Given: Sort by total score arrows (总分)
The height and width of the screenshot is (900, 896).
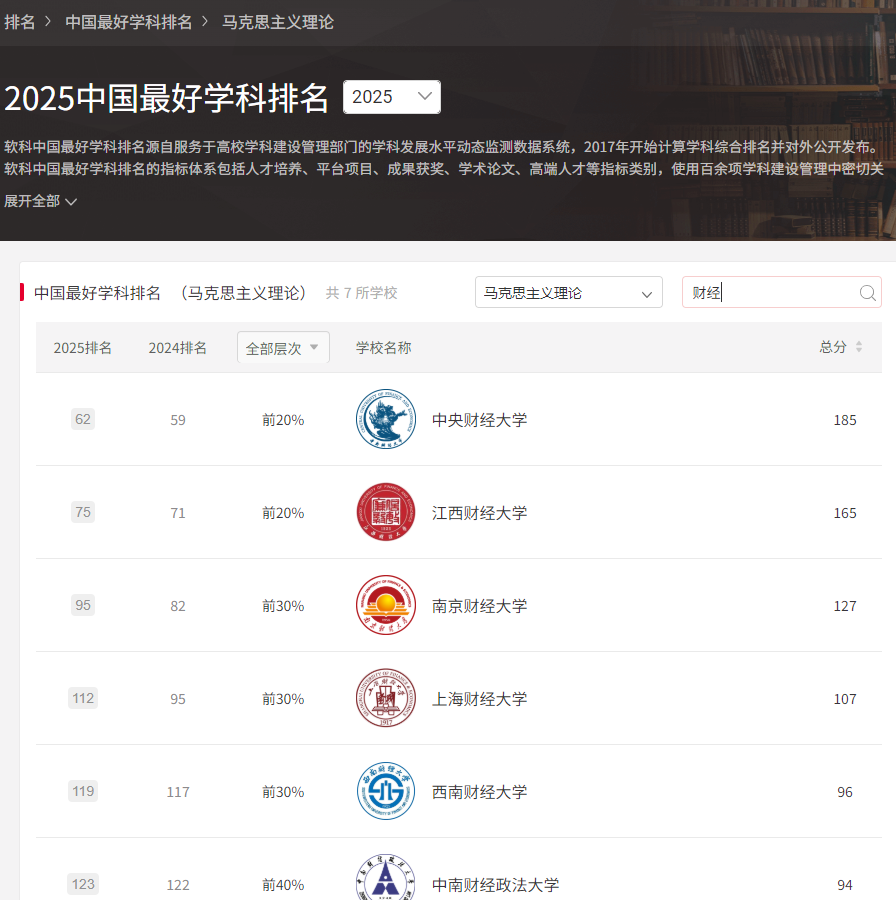Looking at the screenshot, I should click(858, 347).
